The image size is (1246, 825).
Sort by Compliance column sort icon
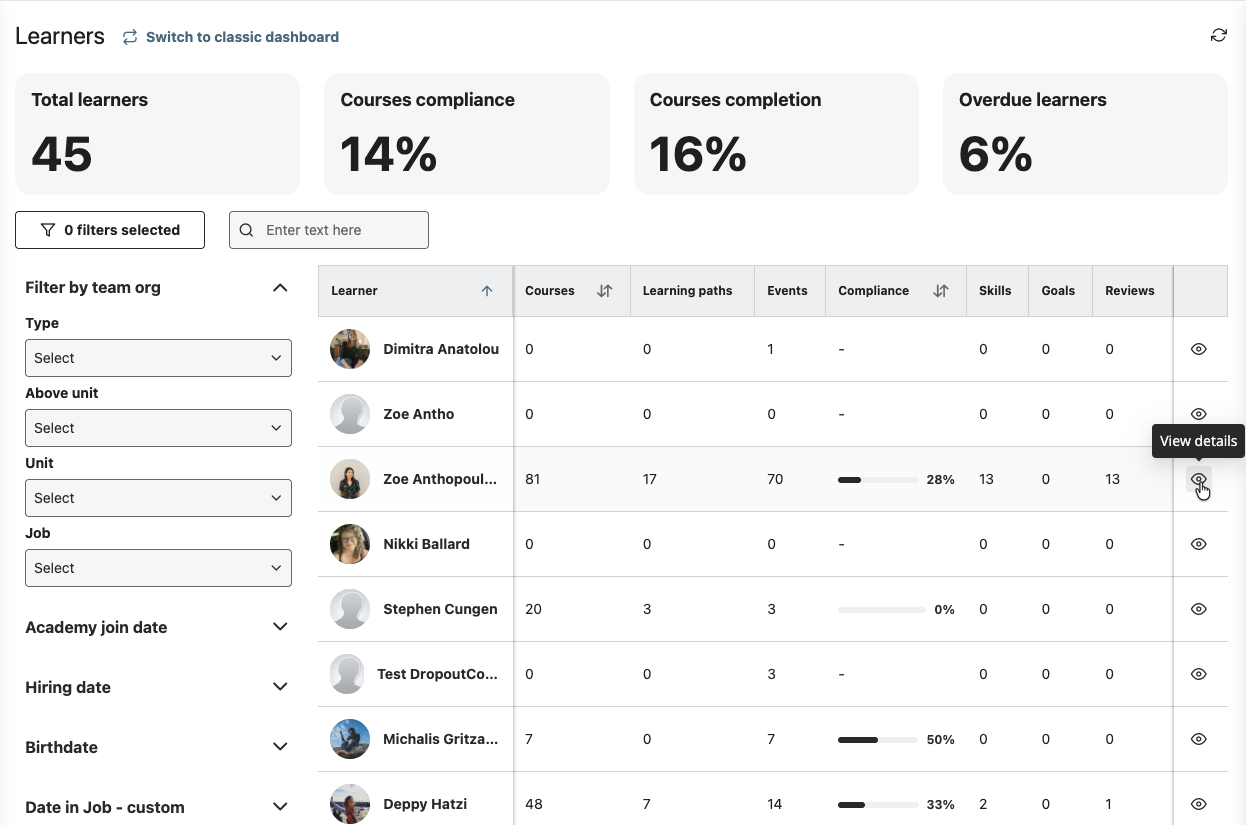(x=940, y=291)
